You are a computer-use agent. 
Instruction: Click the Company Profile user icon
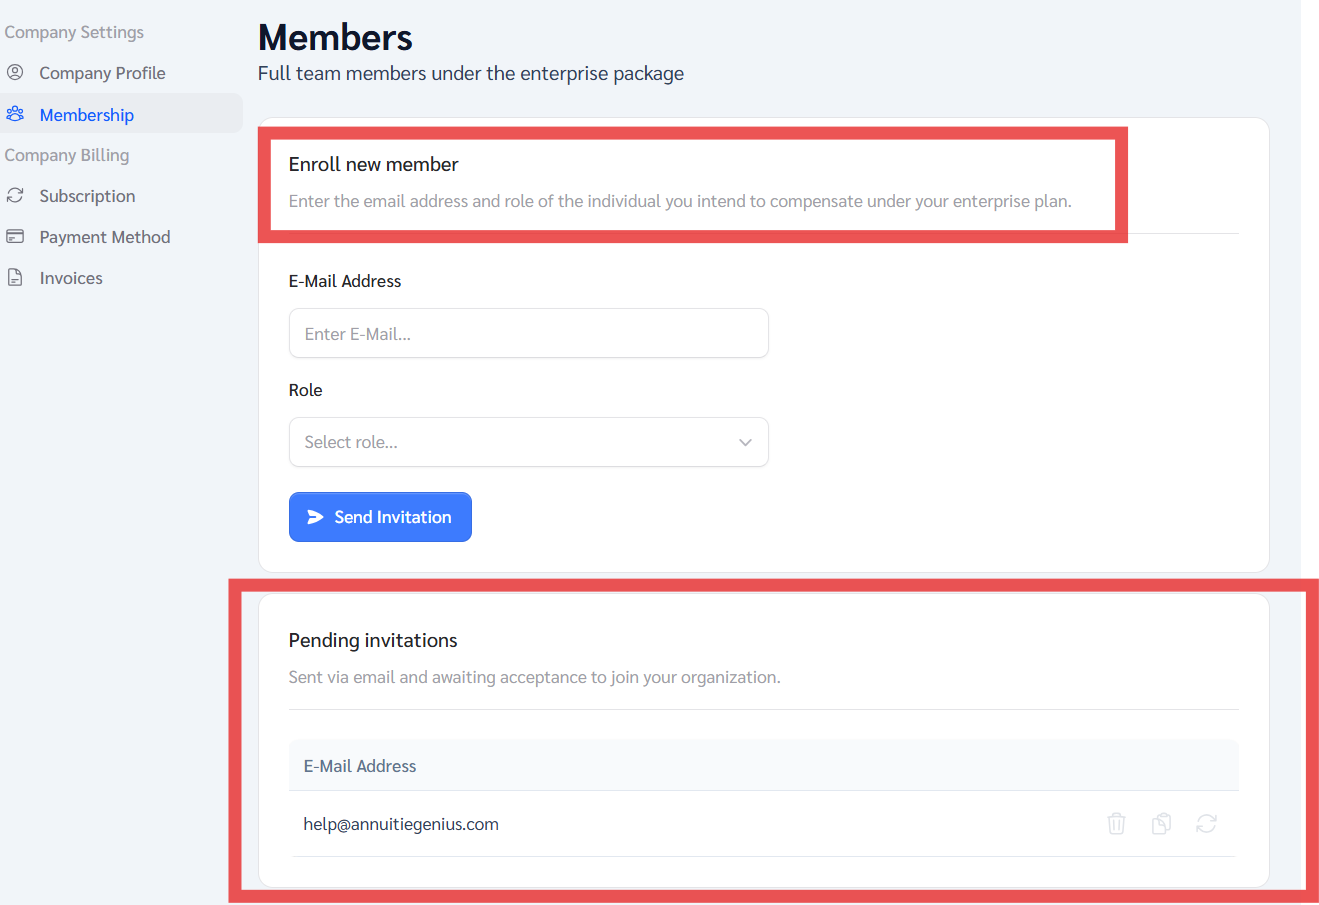click(15, 72)
